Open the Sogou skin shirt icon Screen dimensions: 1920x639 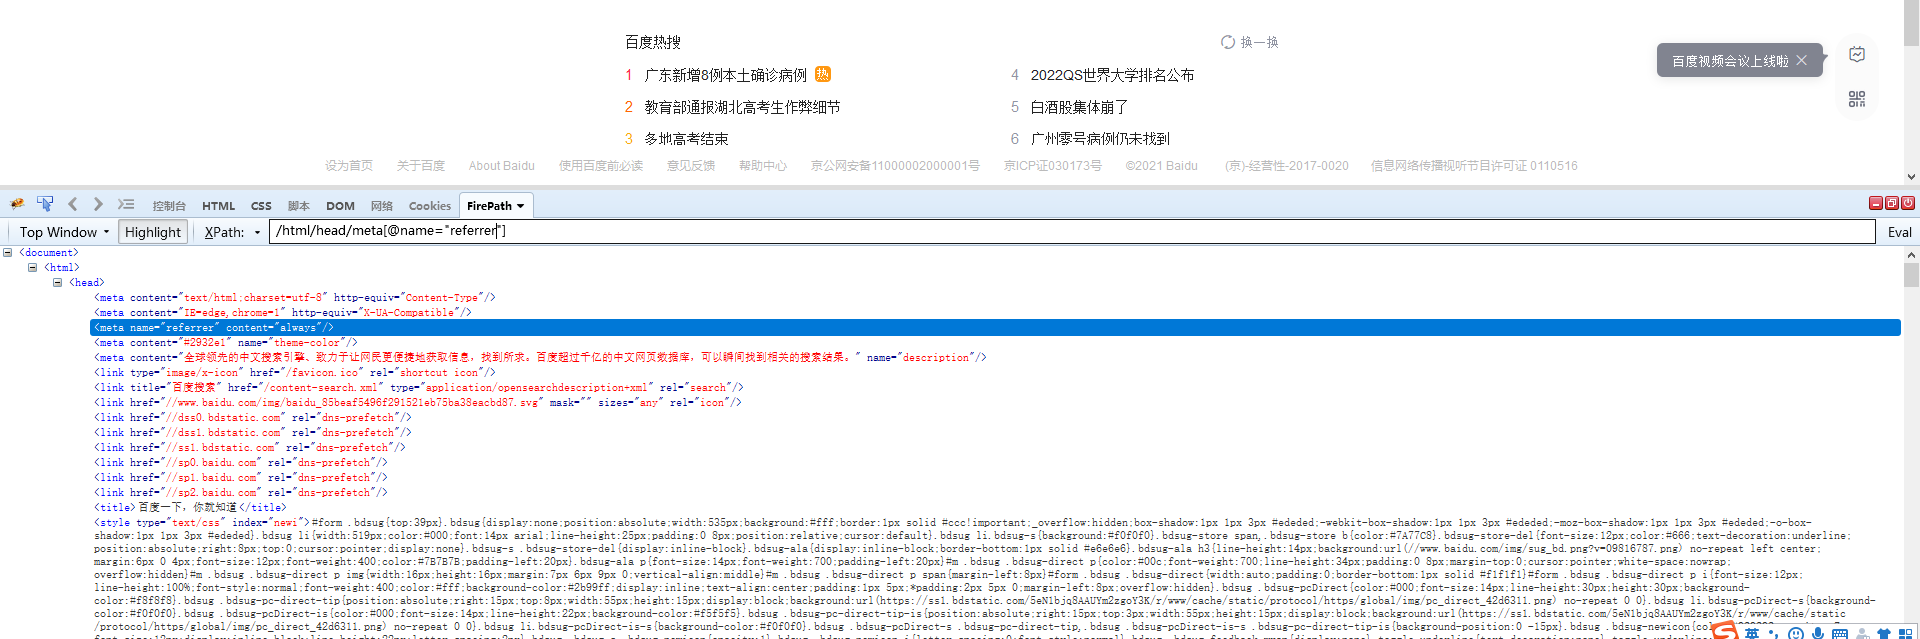pos(1884,633)
